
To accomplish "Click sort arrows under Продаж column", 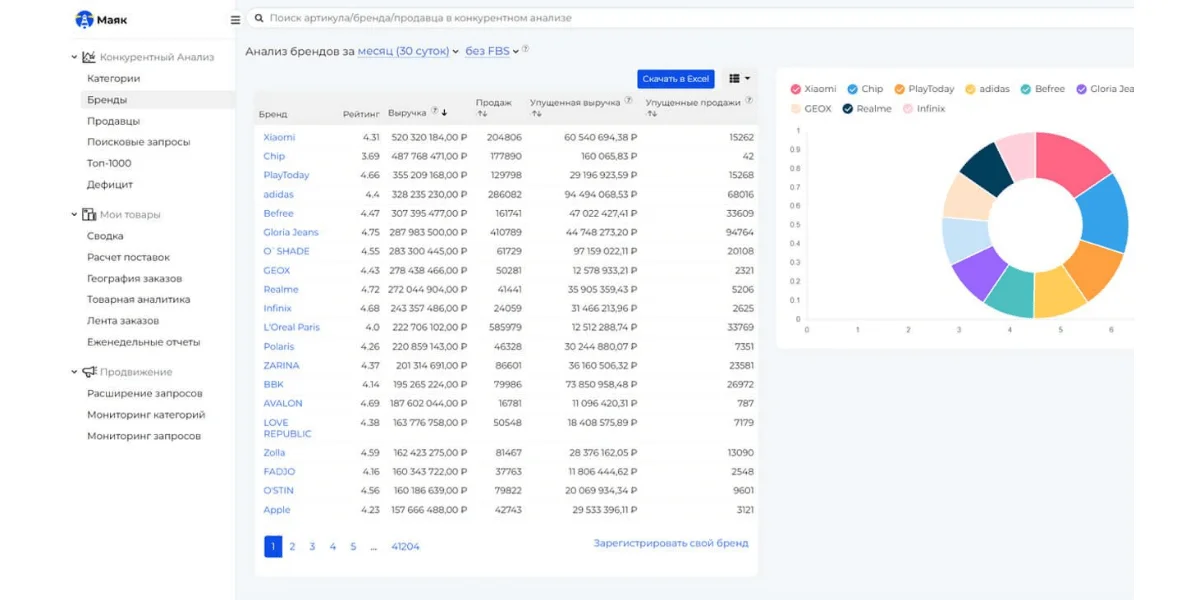I will [x=482, y=114].
